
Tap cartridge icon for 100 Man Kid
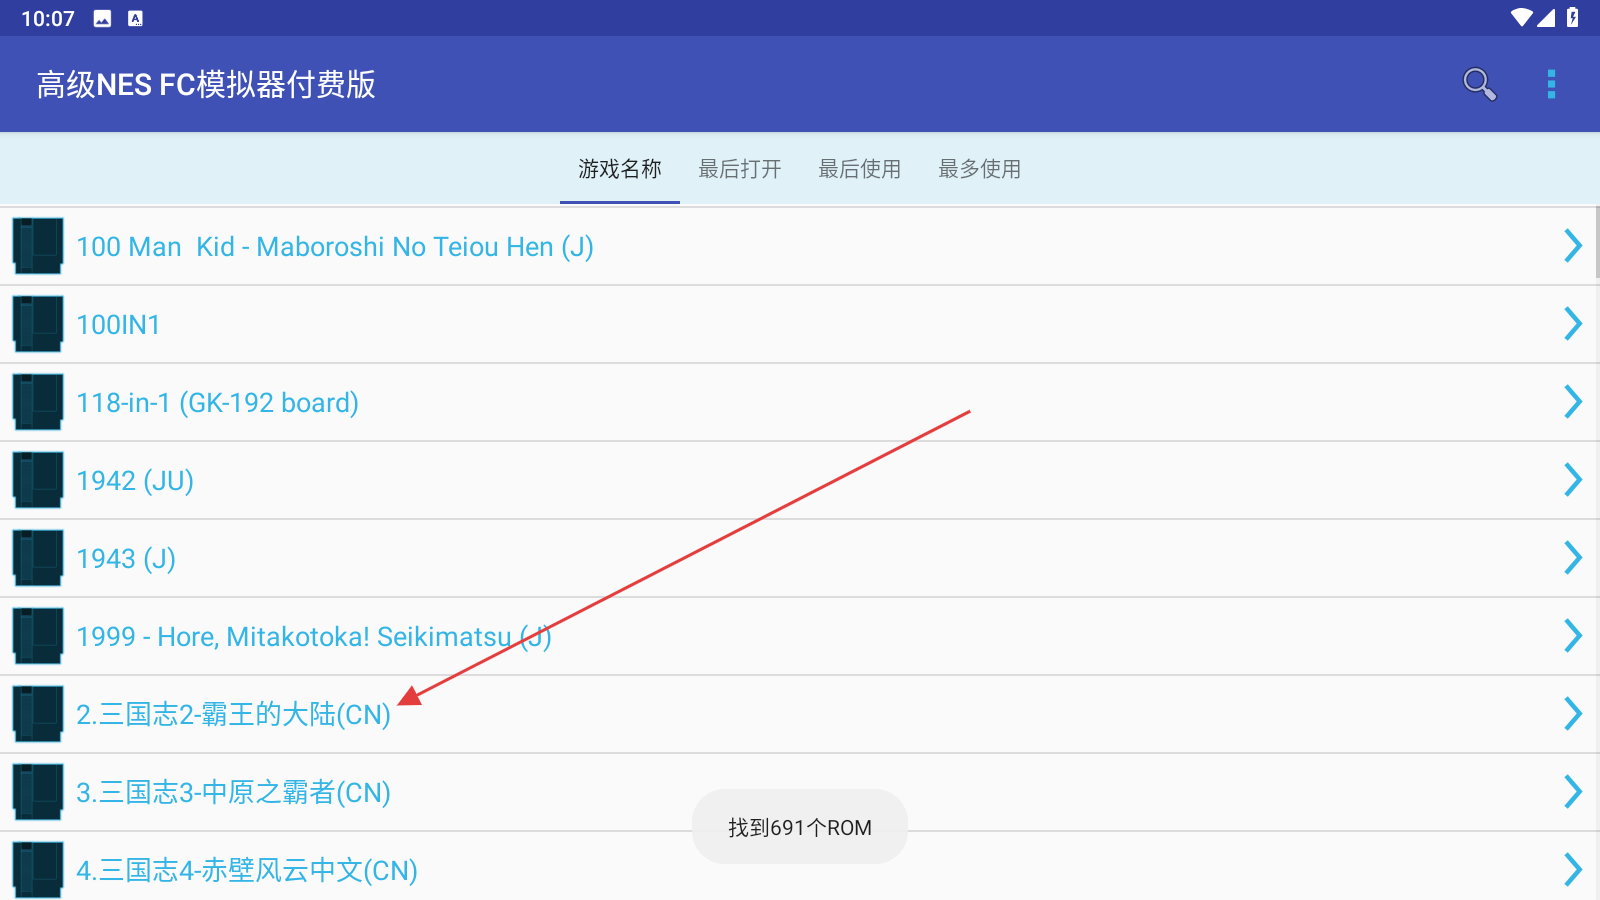38,246
